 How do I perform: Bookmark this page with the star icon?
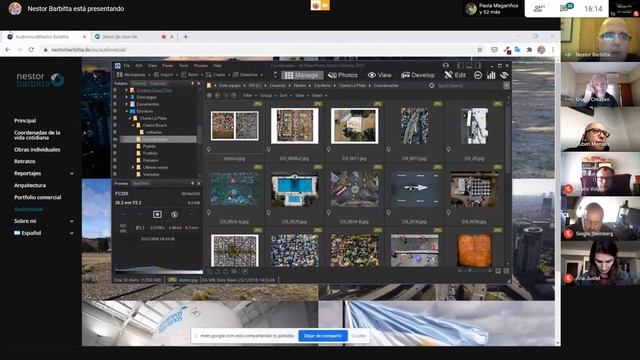point(480,49)
